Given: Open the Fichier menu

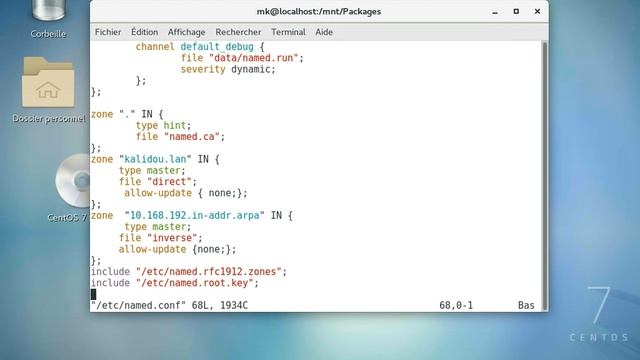Looking at the screenshot, I should (x=108, y=32).
